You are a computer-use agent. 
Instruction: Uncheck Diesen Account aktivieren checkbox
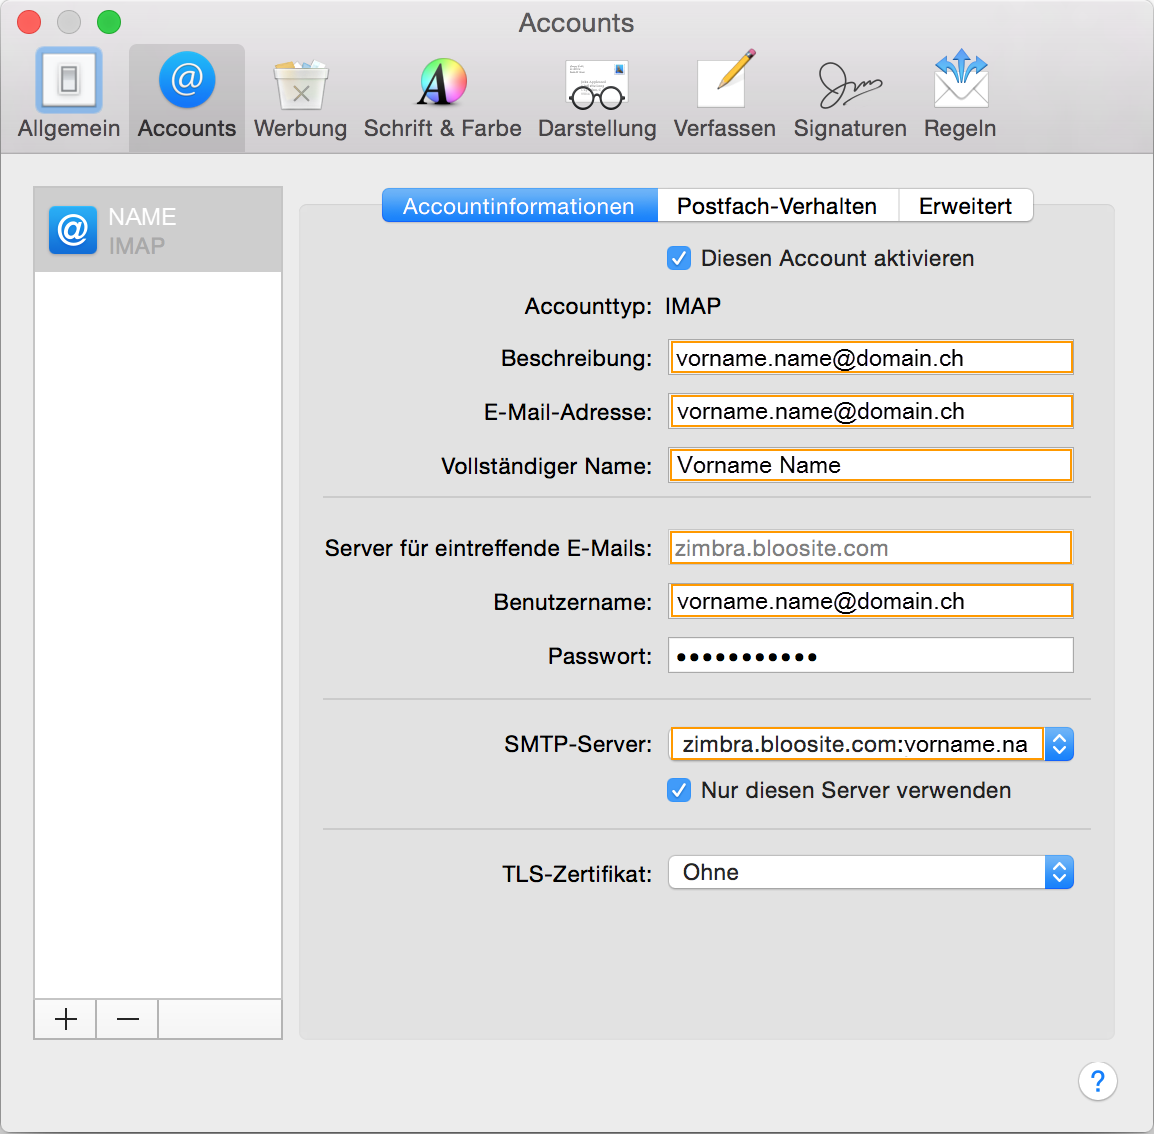point(679,259)
